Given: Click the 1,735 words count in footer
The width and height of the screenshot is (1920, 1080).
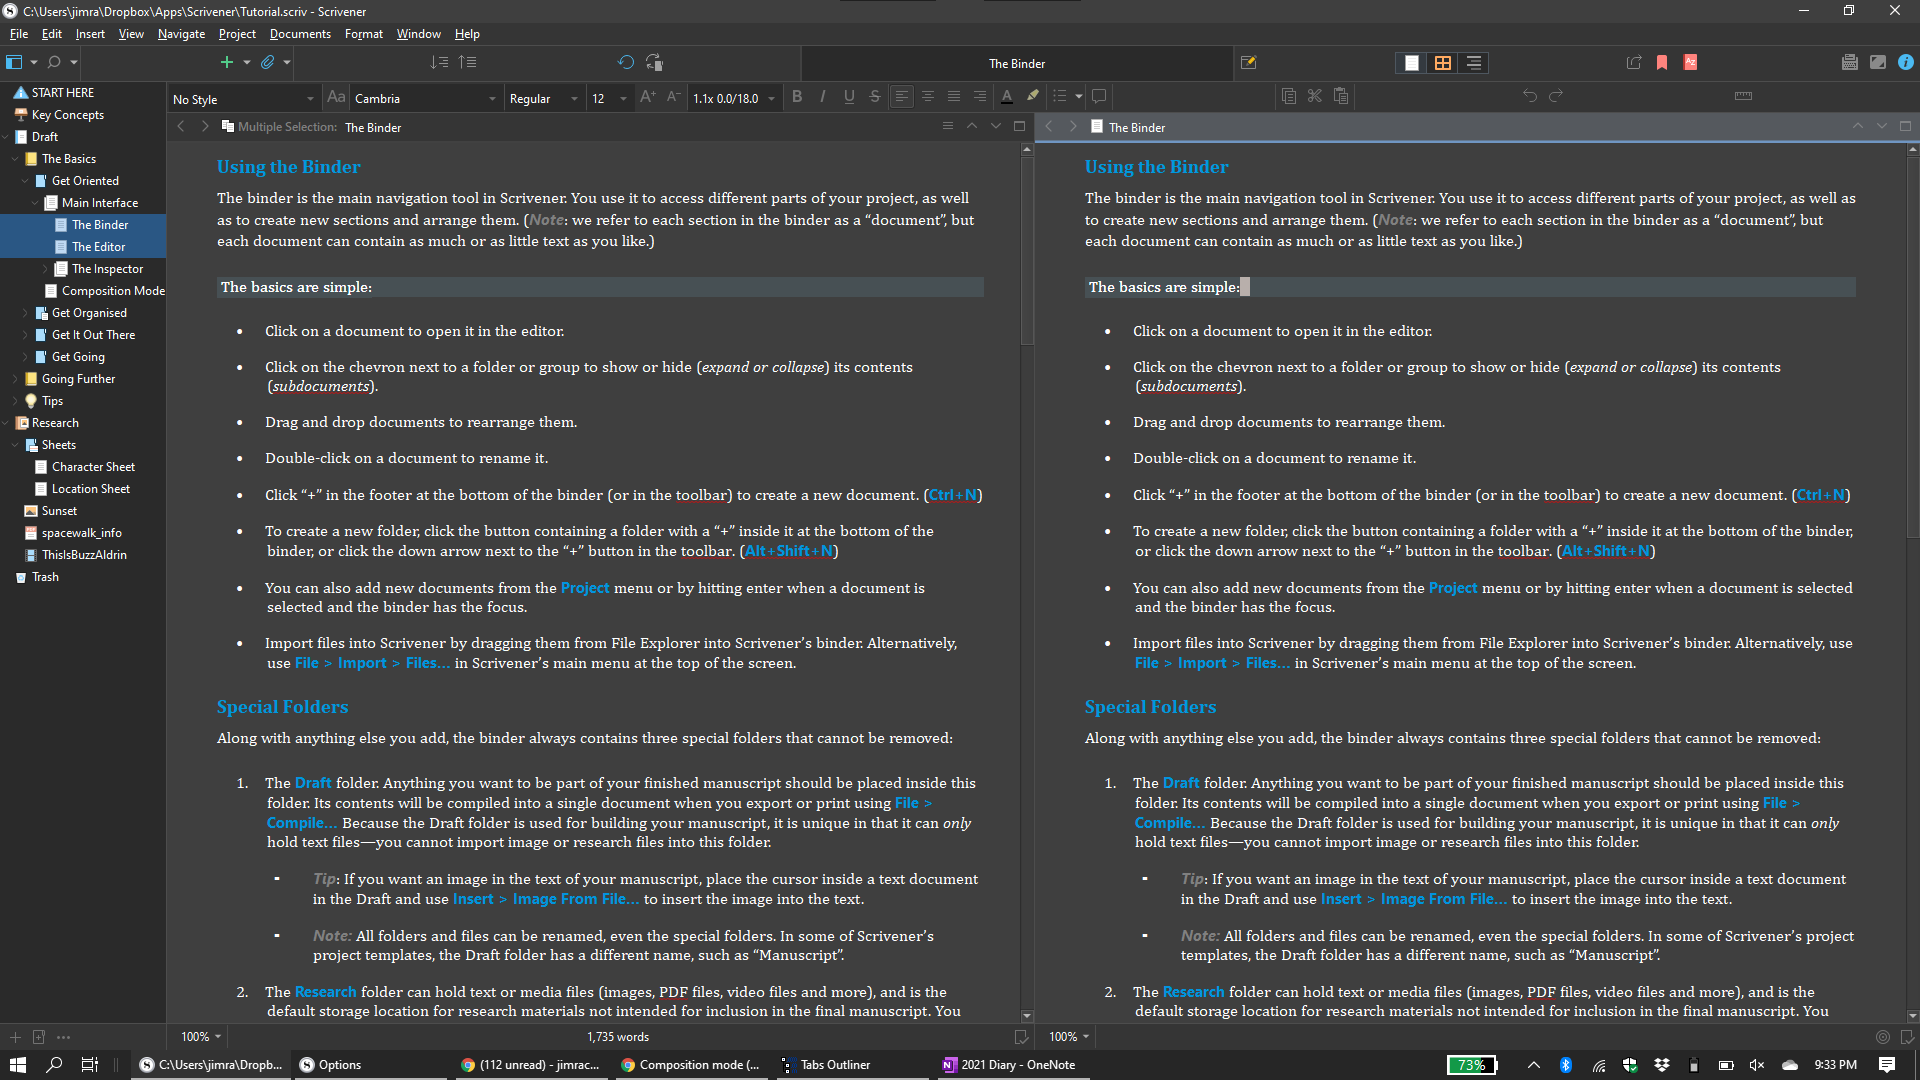Looking at the screenshot, I should pos(618,1037).
